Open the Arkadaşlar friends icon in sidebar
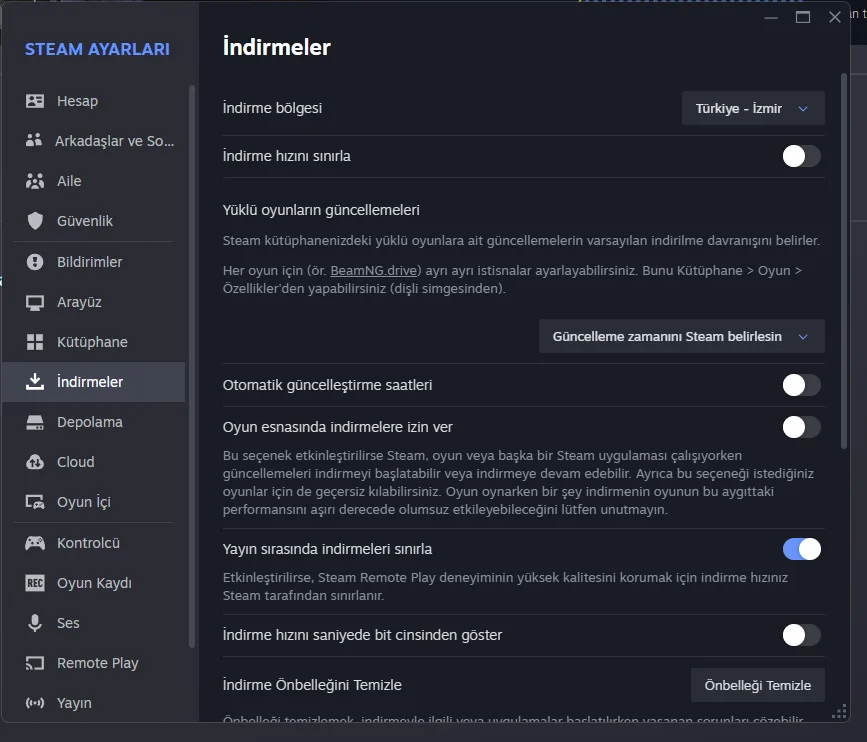The image size is (867, 742). (x=35, y=141)
